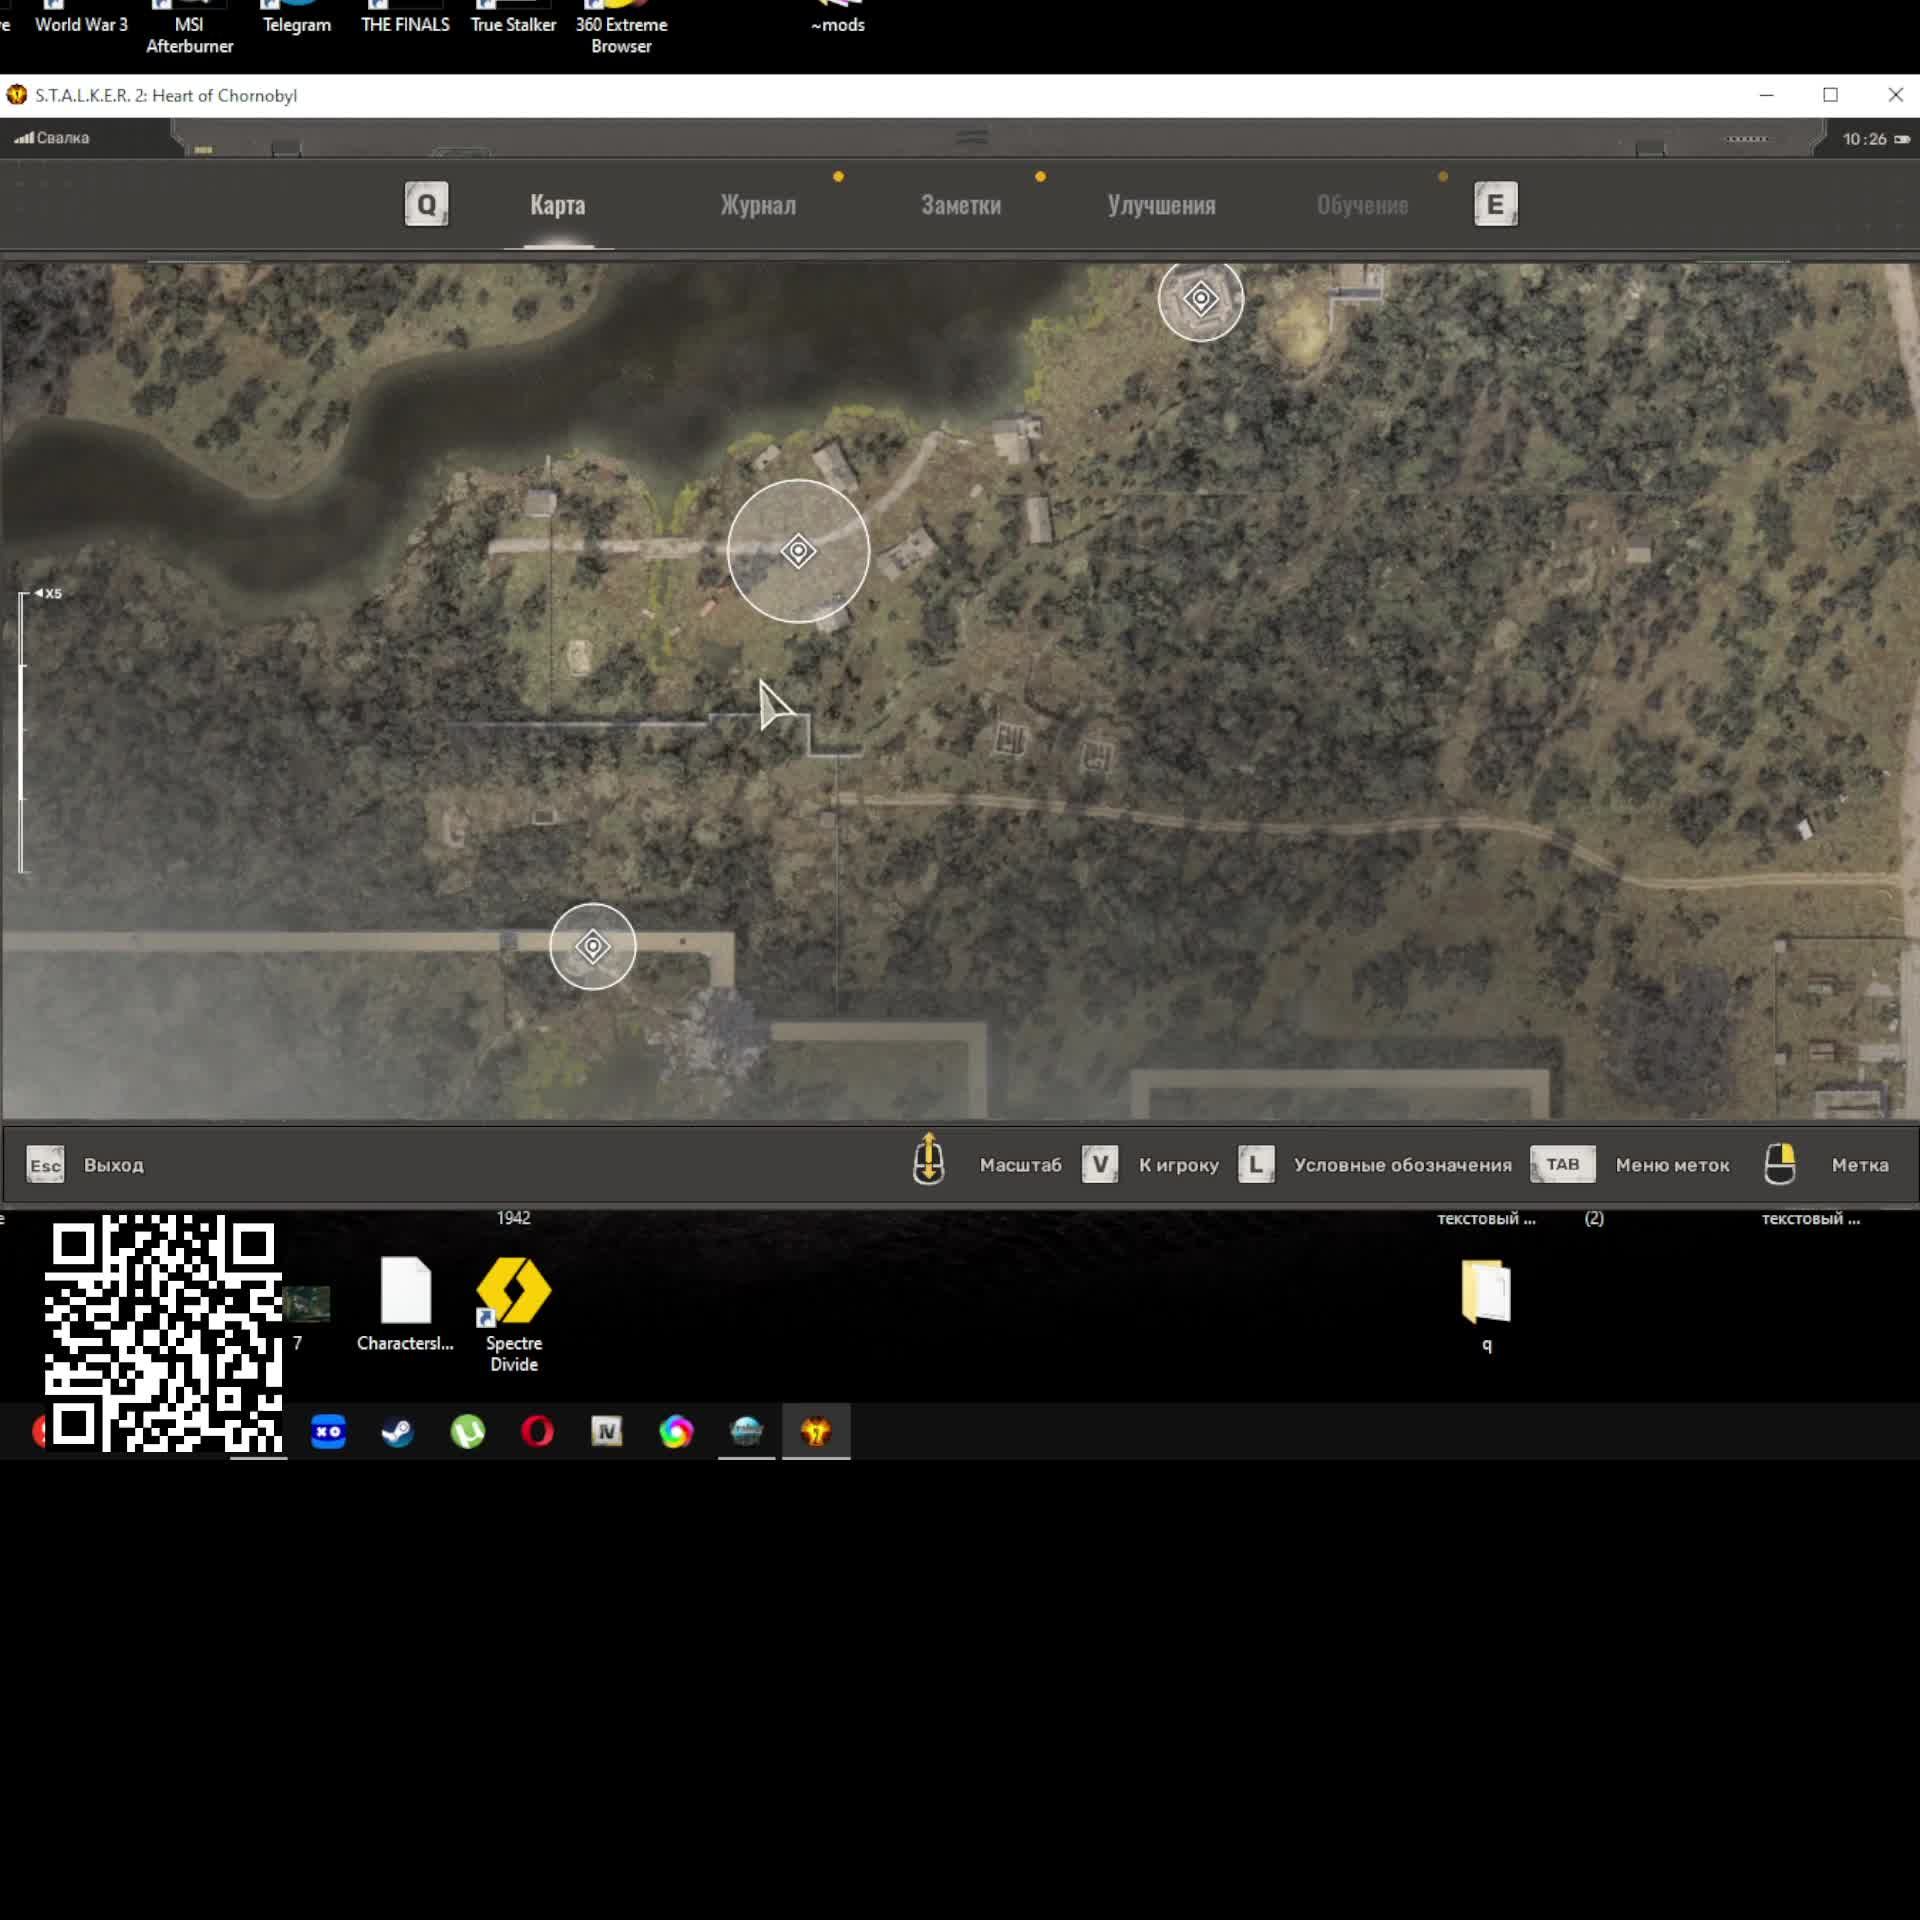Select the lower-left map marker on road
Screen dimensions: 1920x1920
tap(592, 946)
